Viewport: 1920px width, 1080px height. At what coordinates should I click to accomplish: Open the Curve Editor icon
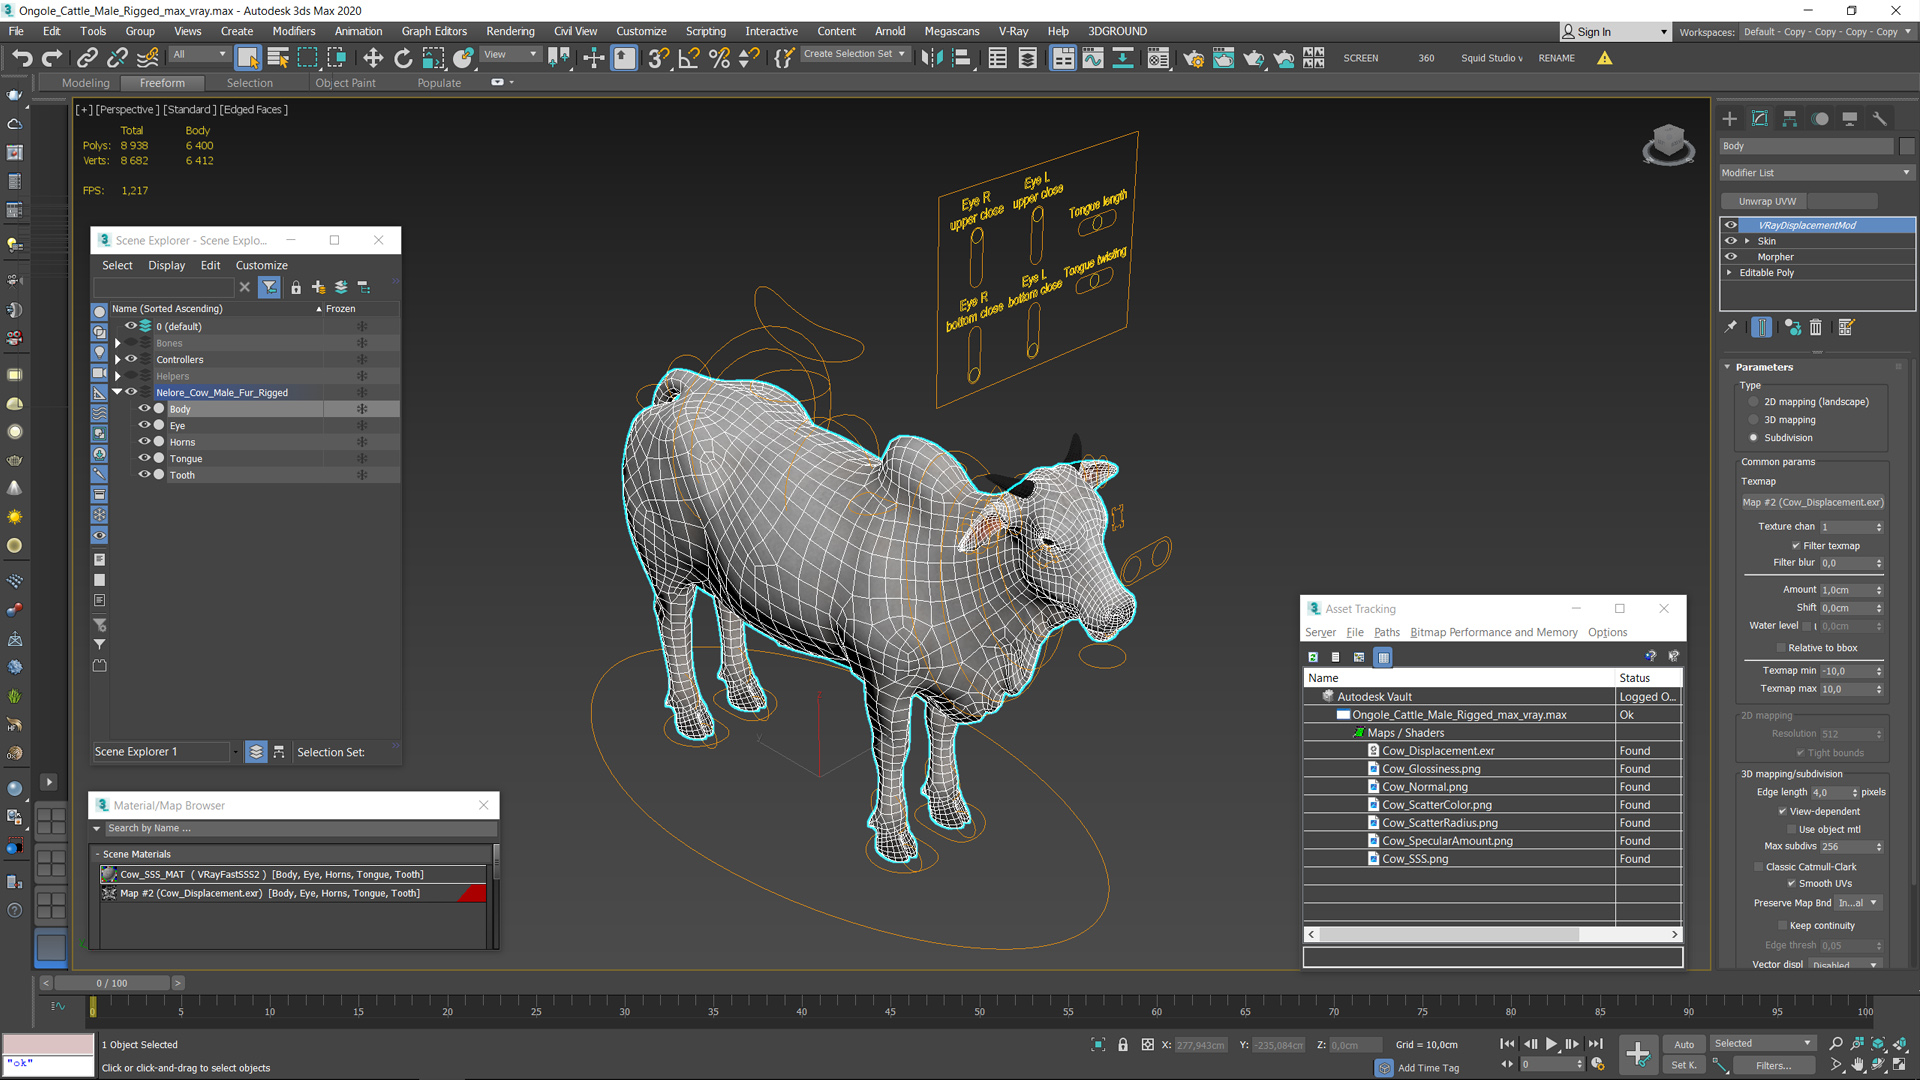coord(1093,58)
